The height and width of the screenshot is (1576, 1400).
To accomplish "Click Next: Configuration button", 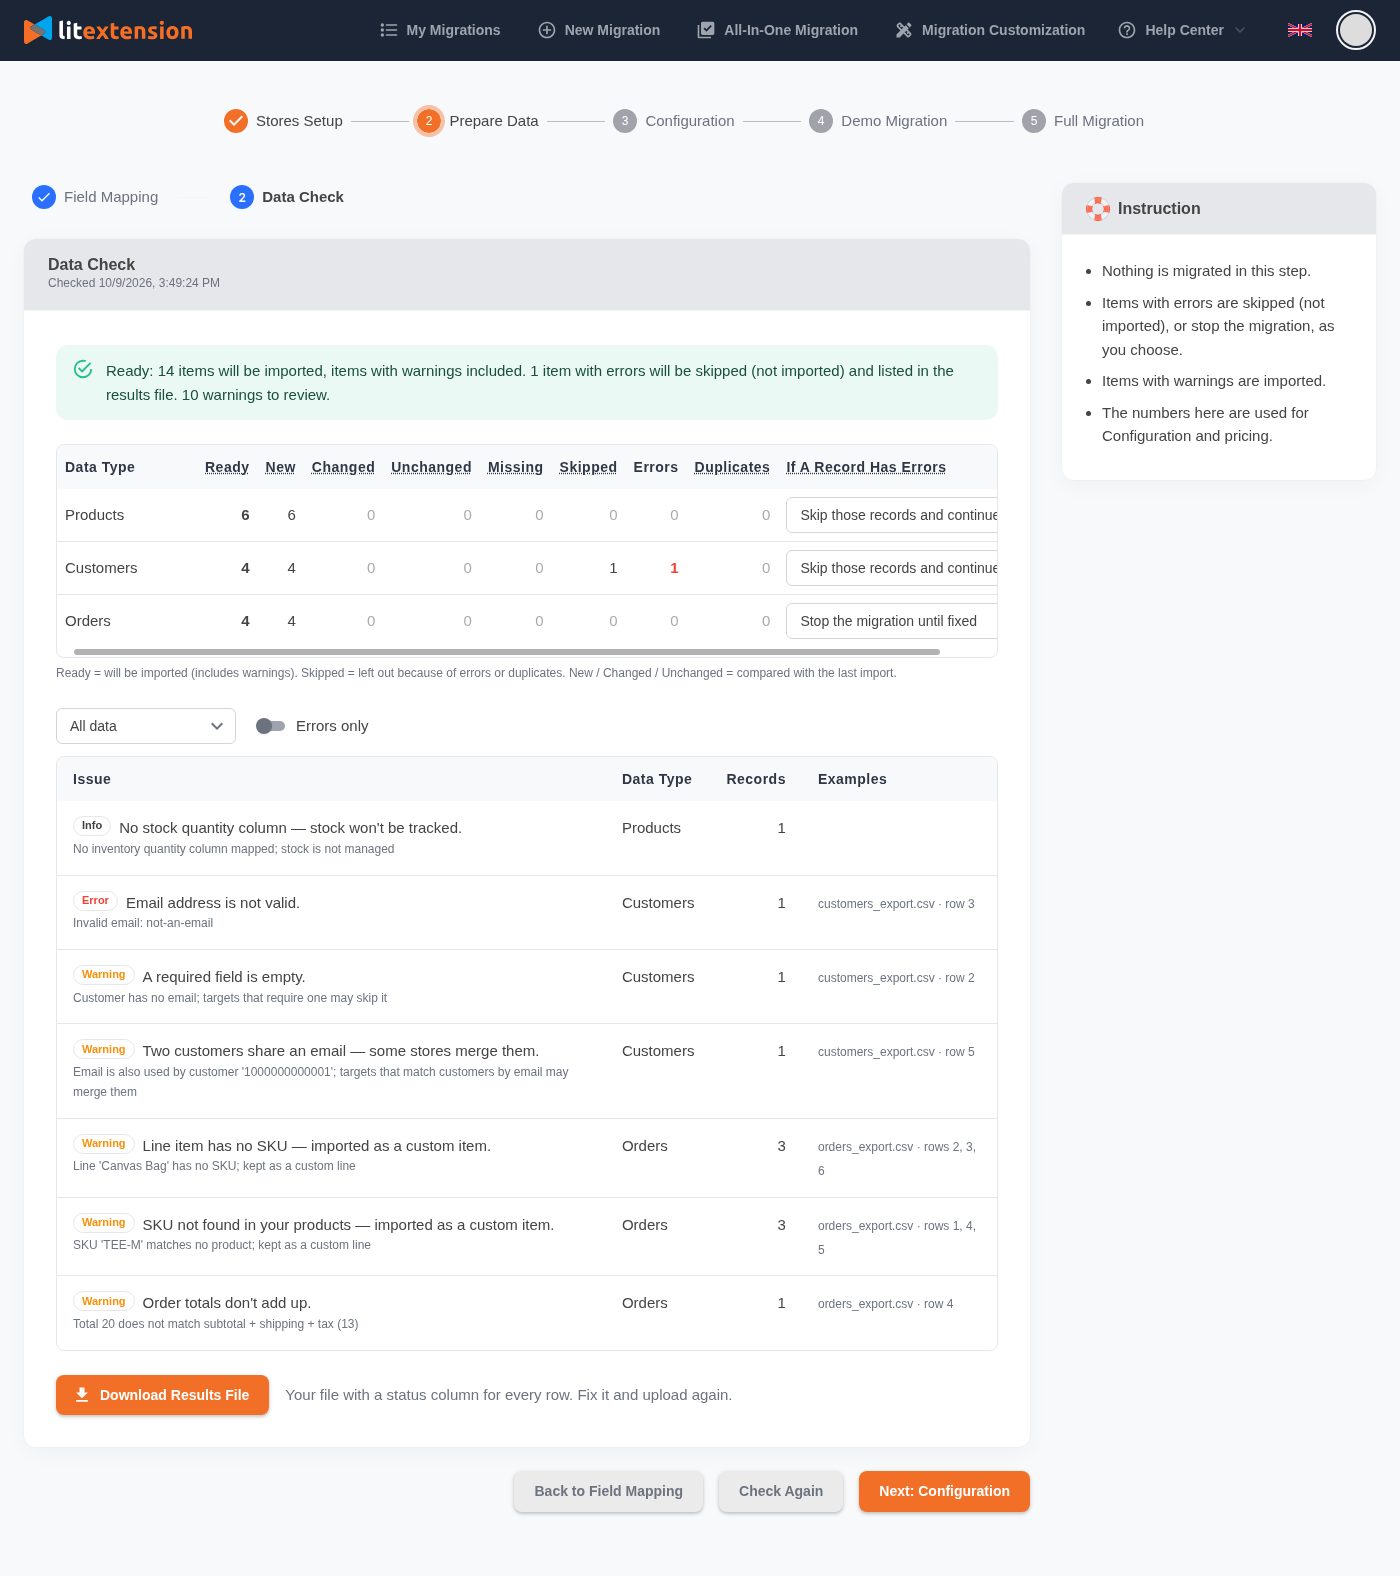I will [944, 1491].
